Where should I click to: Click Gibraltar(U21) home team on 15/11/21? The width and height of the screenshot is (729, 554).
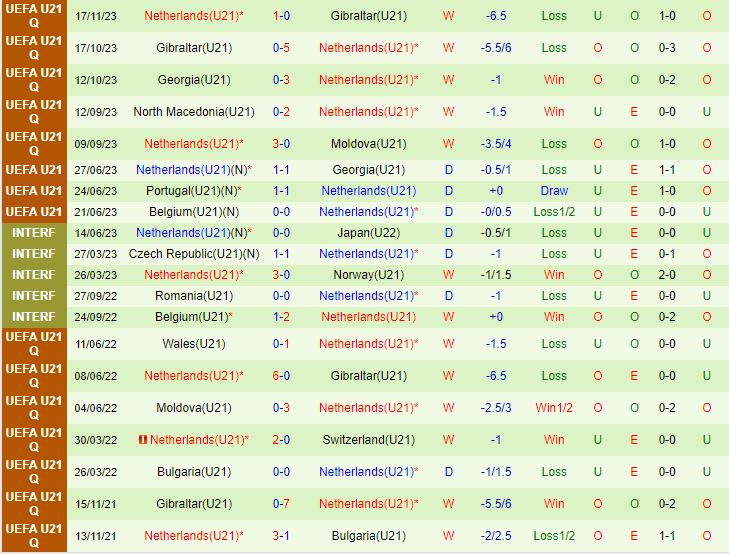click(194, 504)
